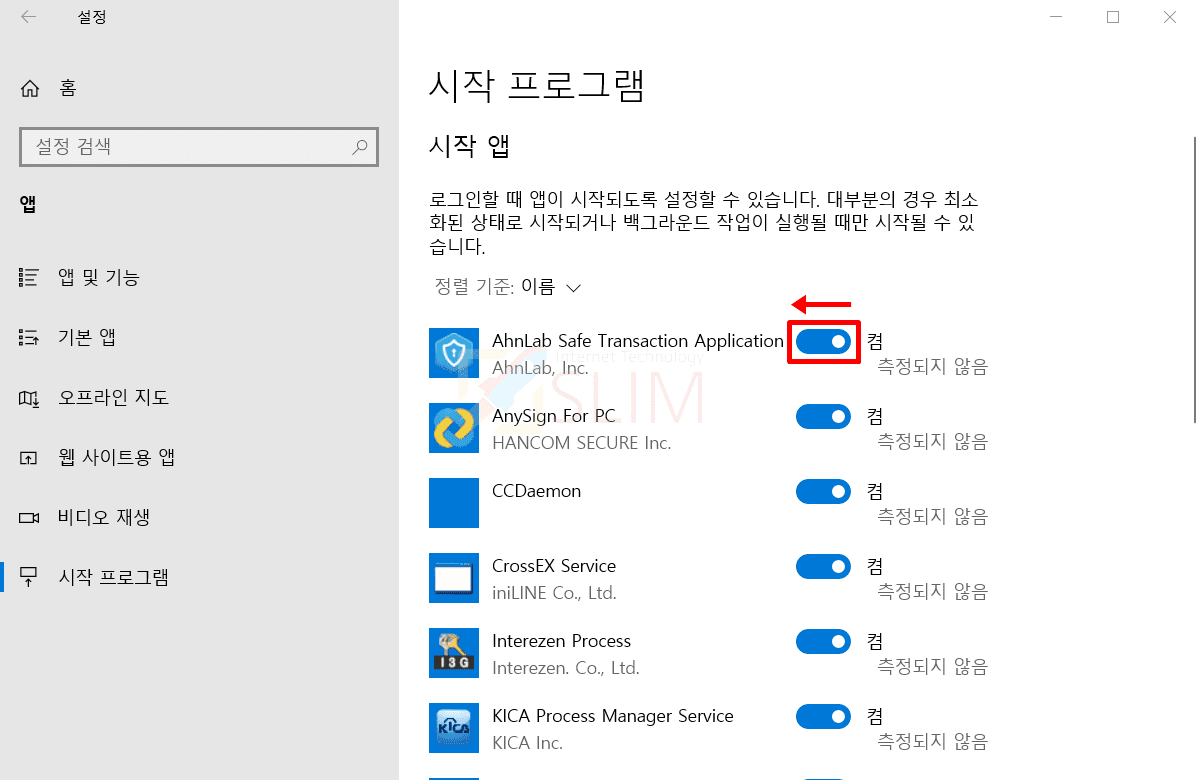Click the CCDaemon blue square icon

454,503
